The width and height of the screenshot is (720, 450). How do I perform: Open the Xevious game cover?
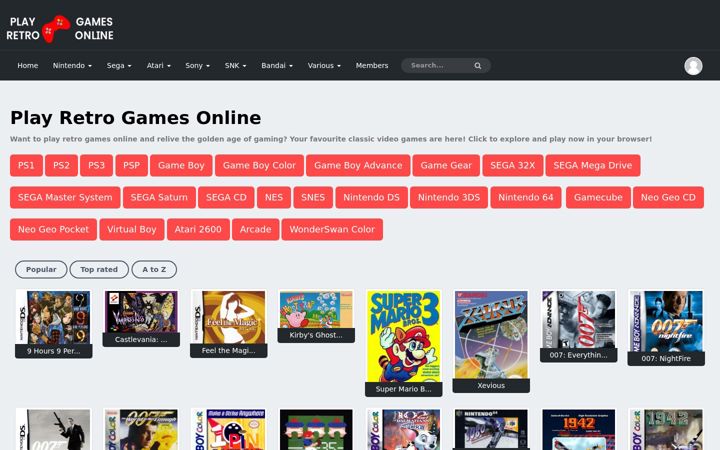click(x=491, y=334)
